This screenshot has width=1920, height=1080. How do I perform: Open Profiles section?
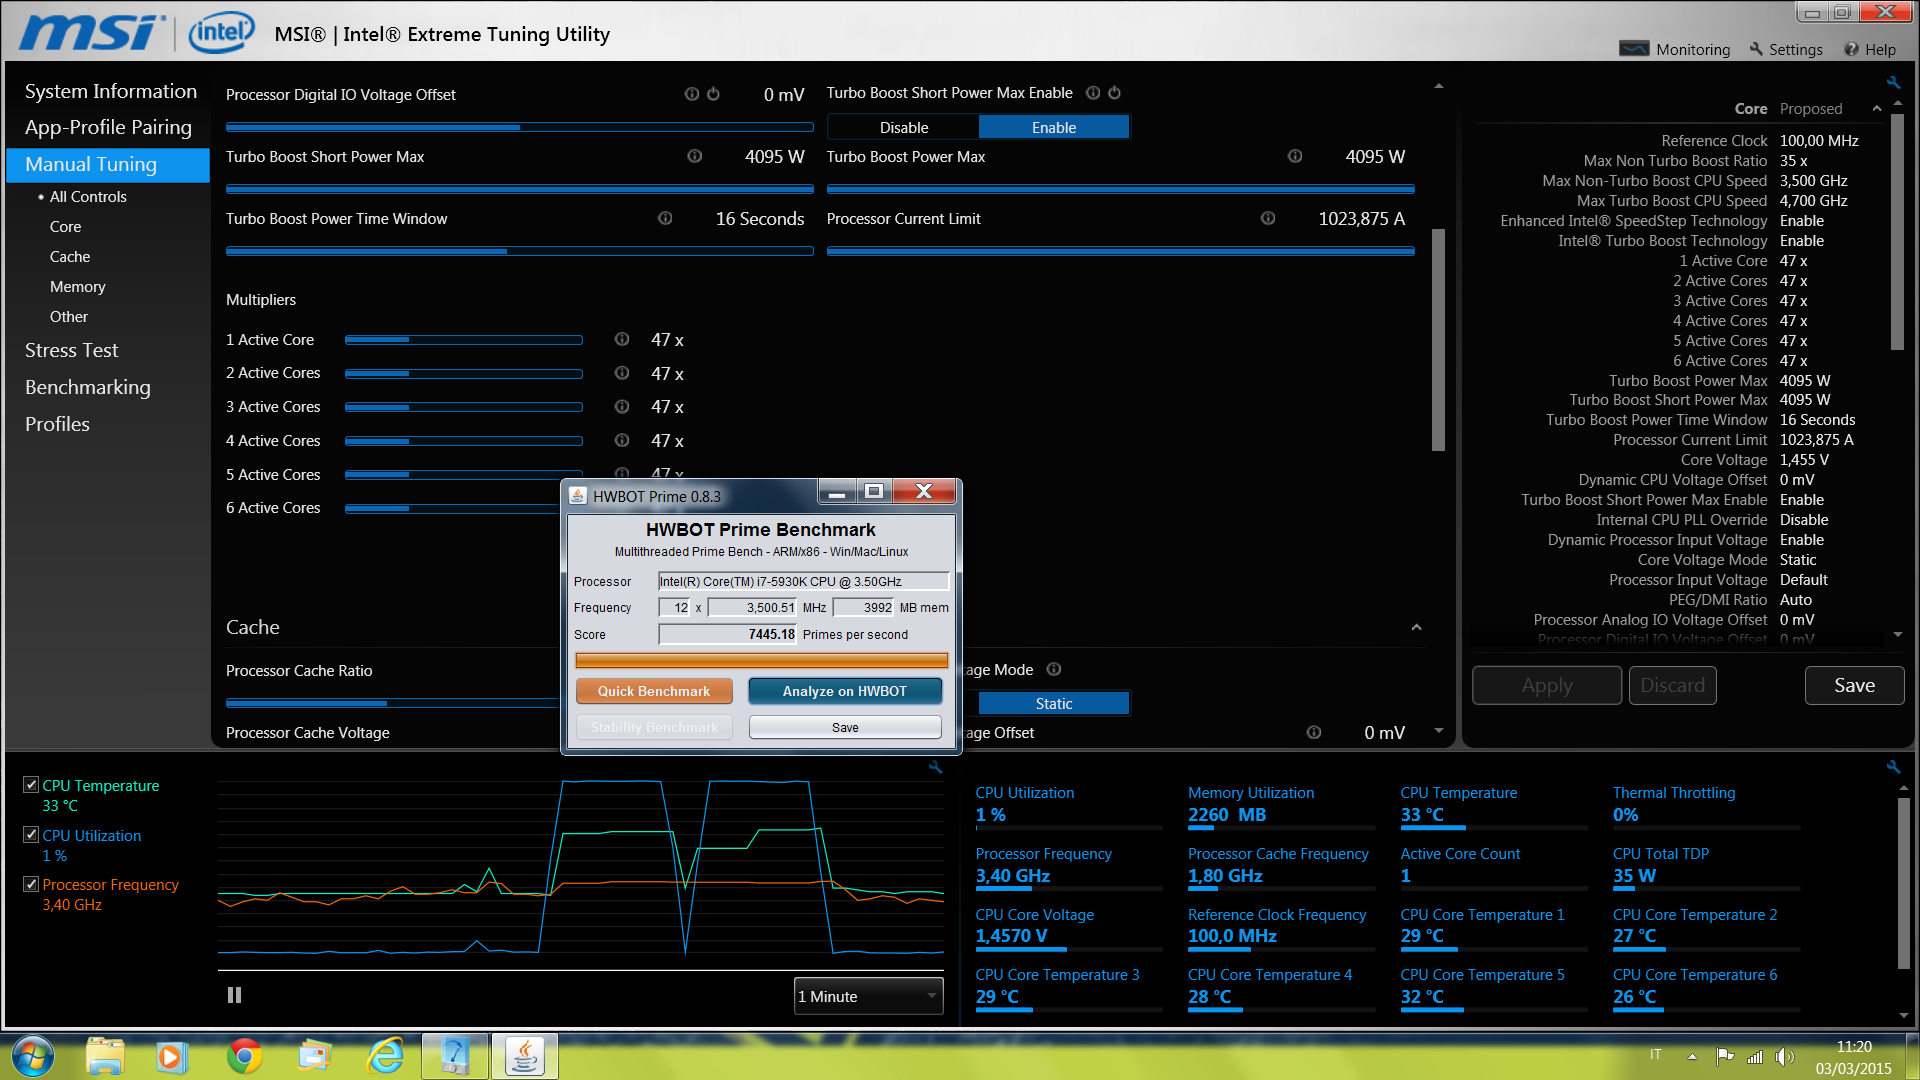pos(58,424)
